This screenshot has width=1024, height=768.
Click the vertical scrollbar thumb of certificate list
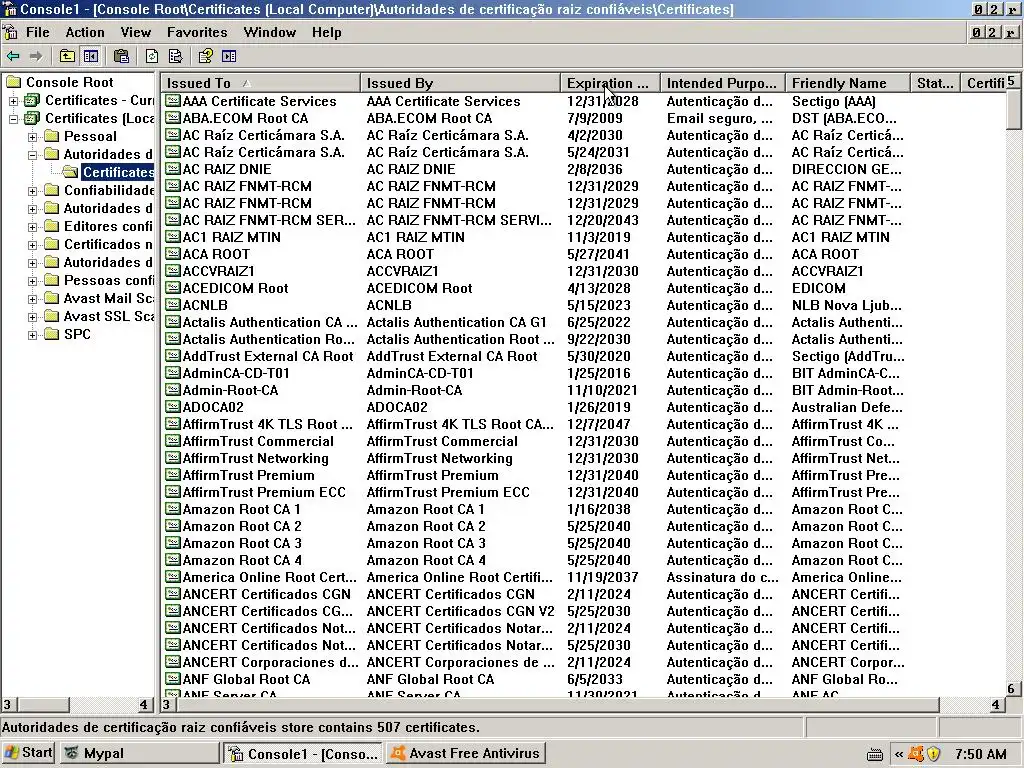[x=1014, y=109]
